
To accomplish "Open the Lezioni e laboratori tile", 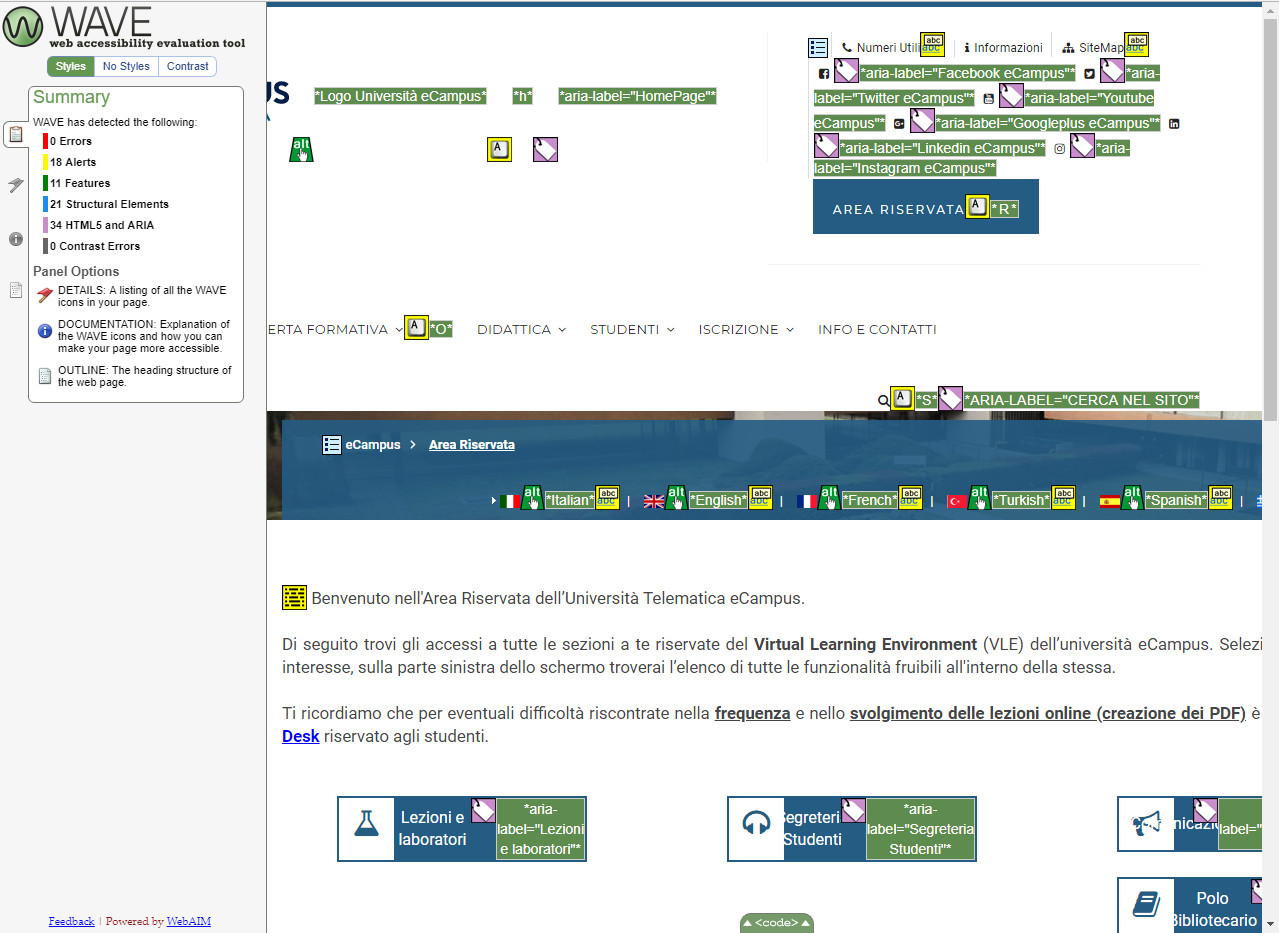I will click(461, 828).
